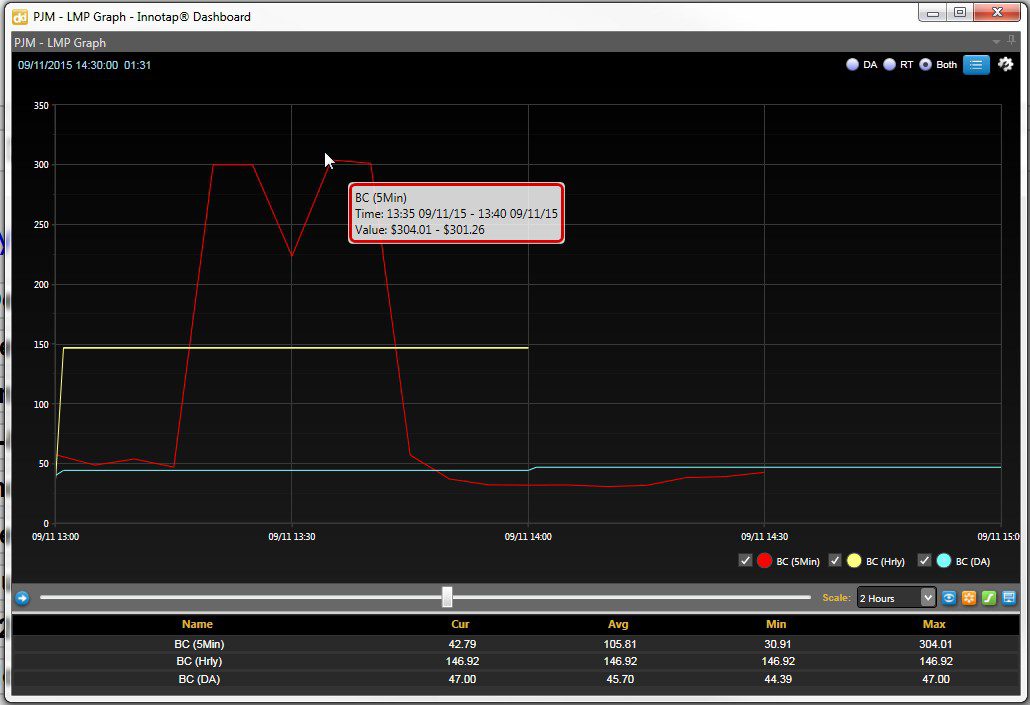
Task: Click the blue table layout icon
Action: 1009,598
